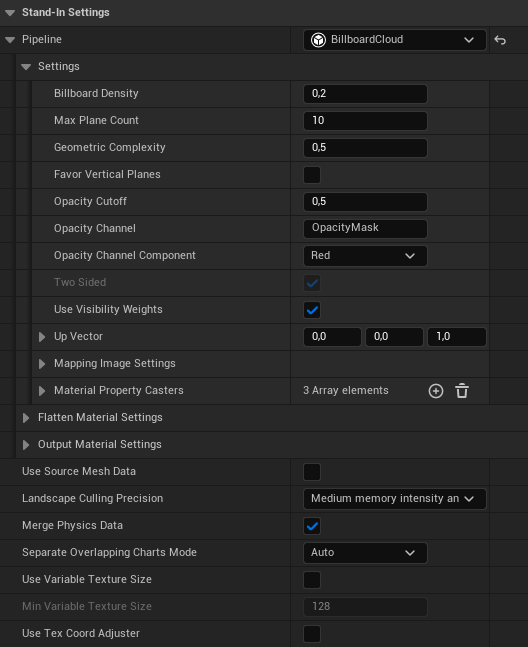528x647 pixels.
Task: Enable Use Source Mesh Data
Action: click(x=312, y=472)
